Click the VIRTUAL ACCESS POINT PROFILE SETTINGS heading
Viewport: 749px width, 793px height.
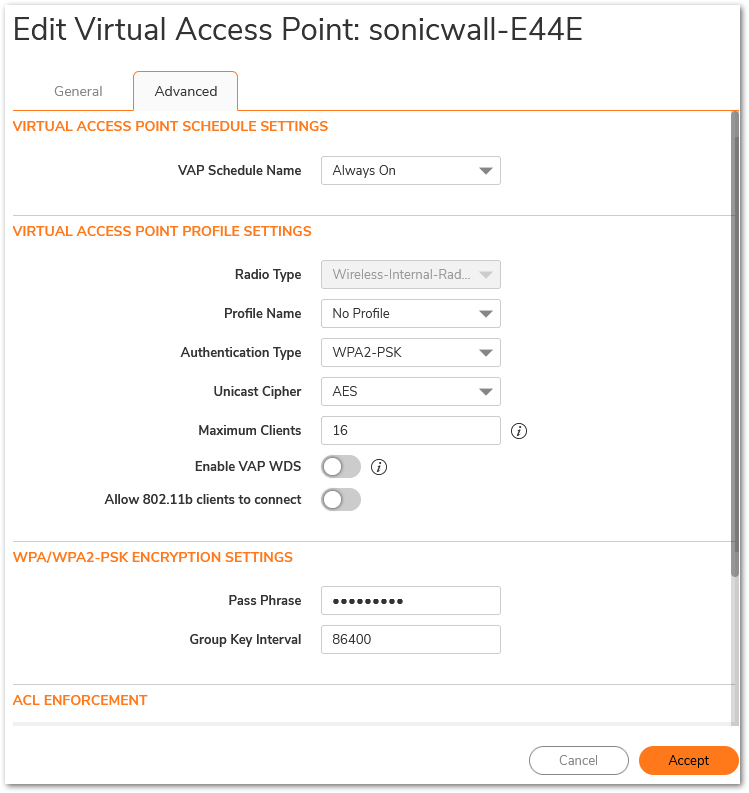click(x=162, y=231)
